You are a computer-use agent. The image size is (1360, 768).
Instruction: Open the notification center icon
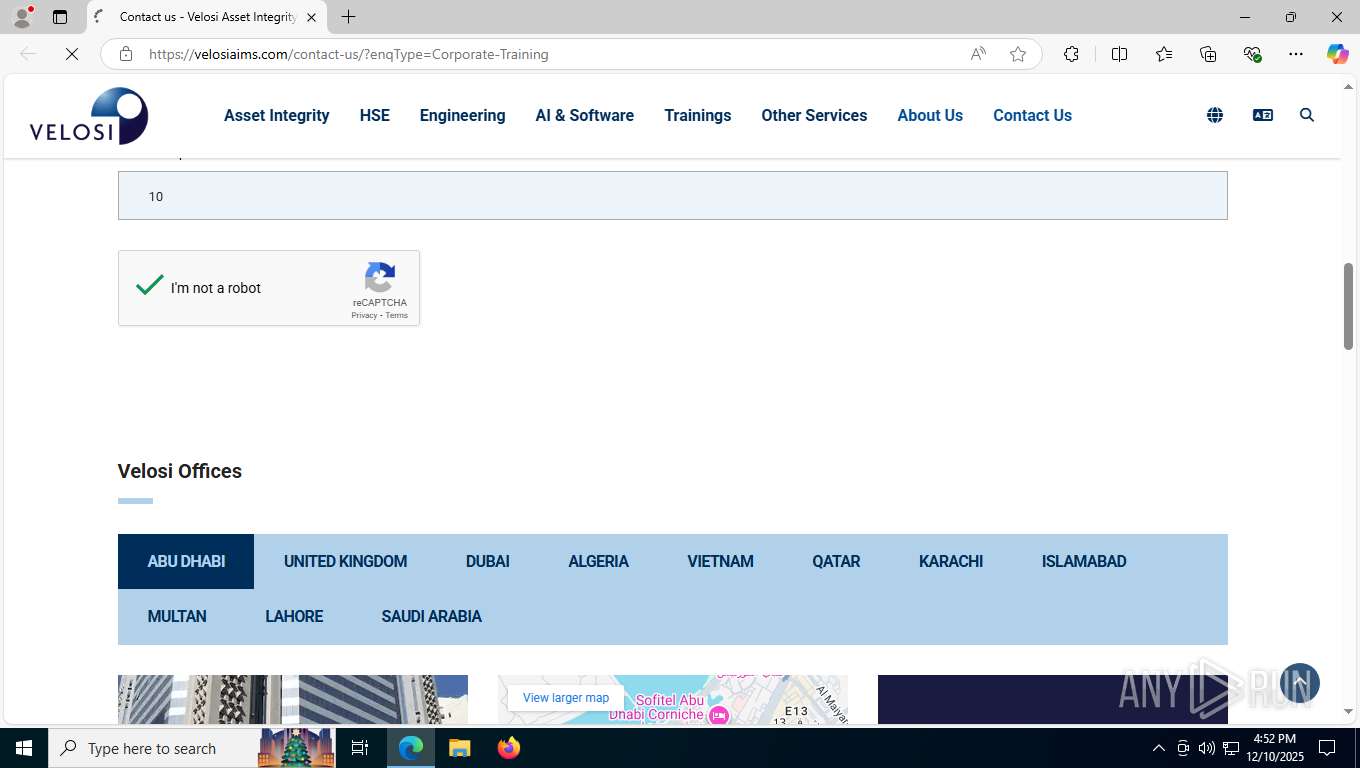click(x=1327, y=748)
